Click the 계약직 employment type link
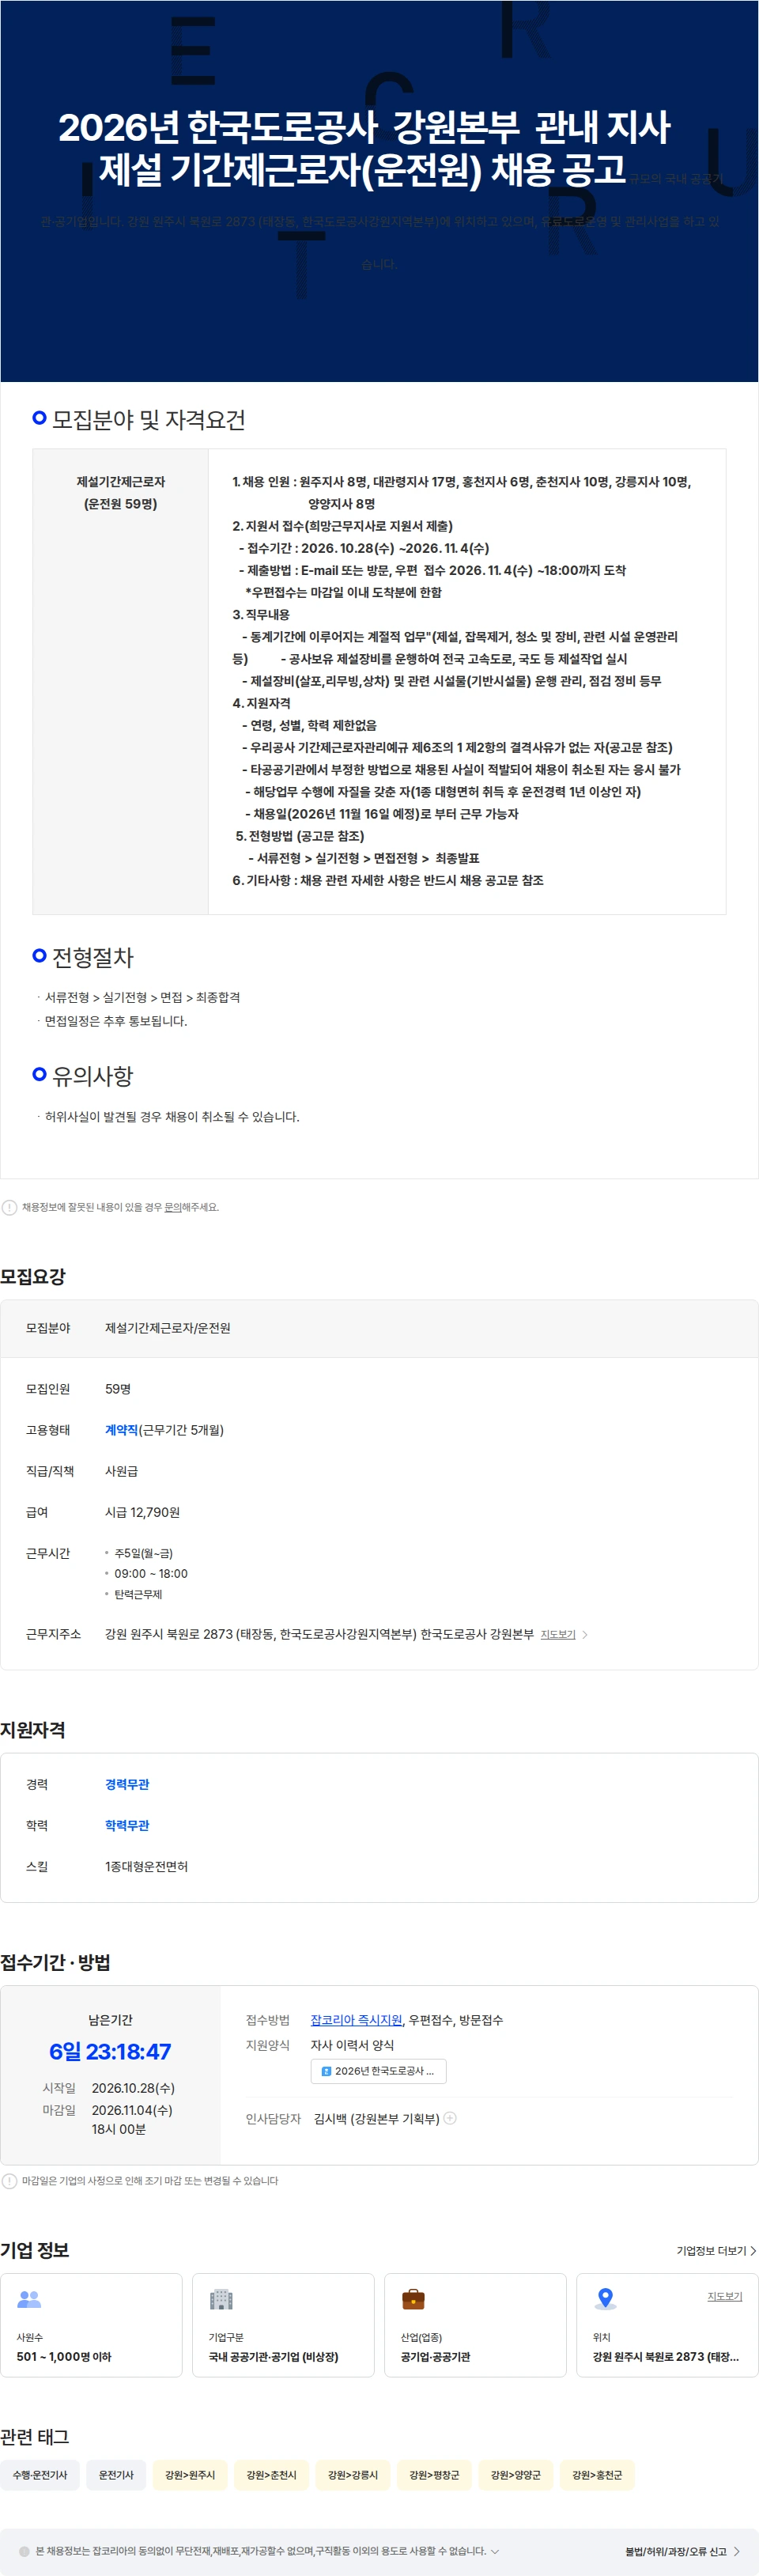This screenshot has width=759, height=2576. click(121, 1430)
